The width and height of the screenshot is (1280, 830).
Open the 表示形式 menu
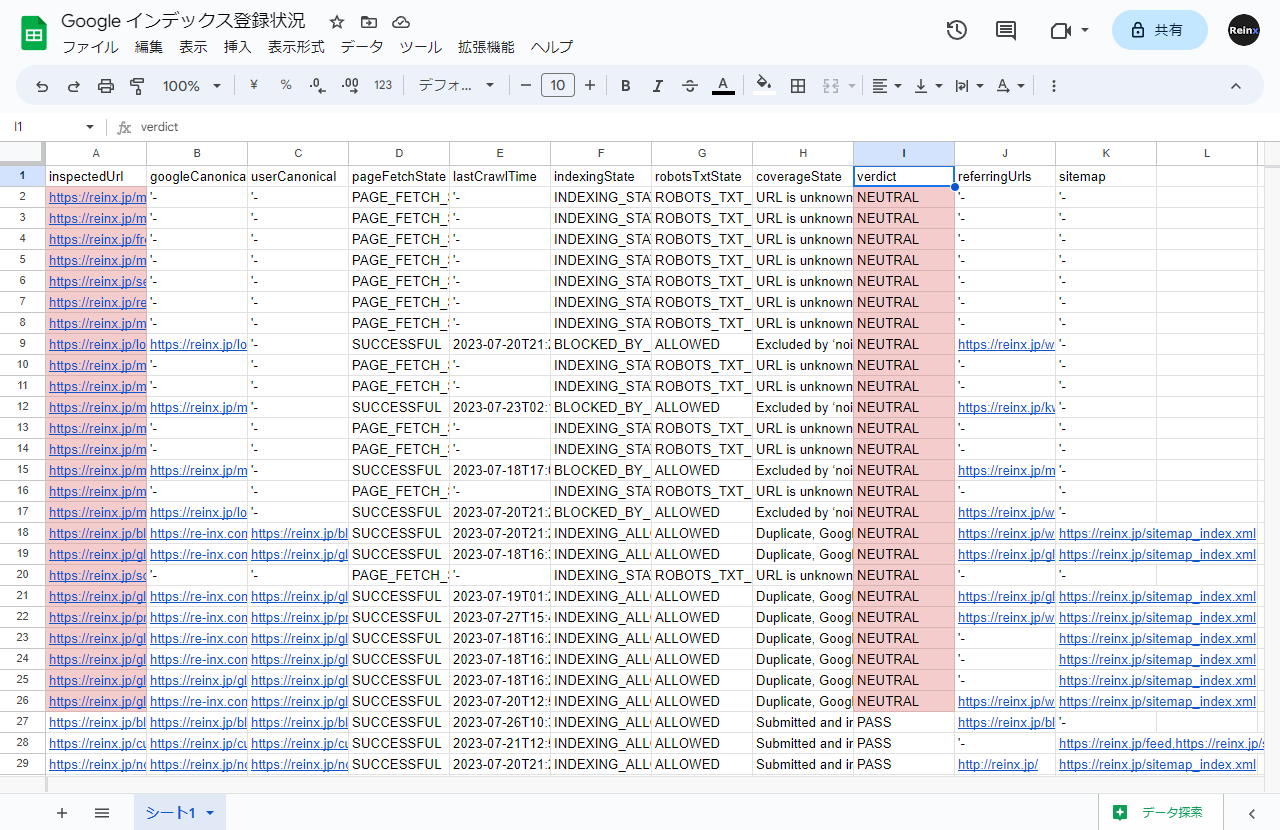coord(296,47)
